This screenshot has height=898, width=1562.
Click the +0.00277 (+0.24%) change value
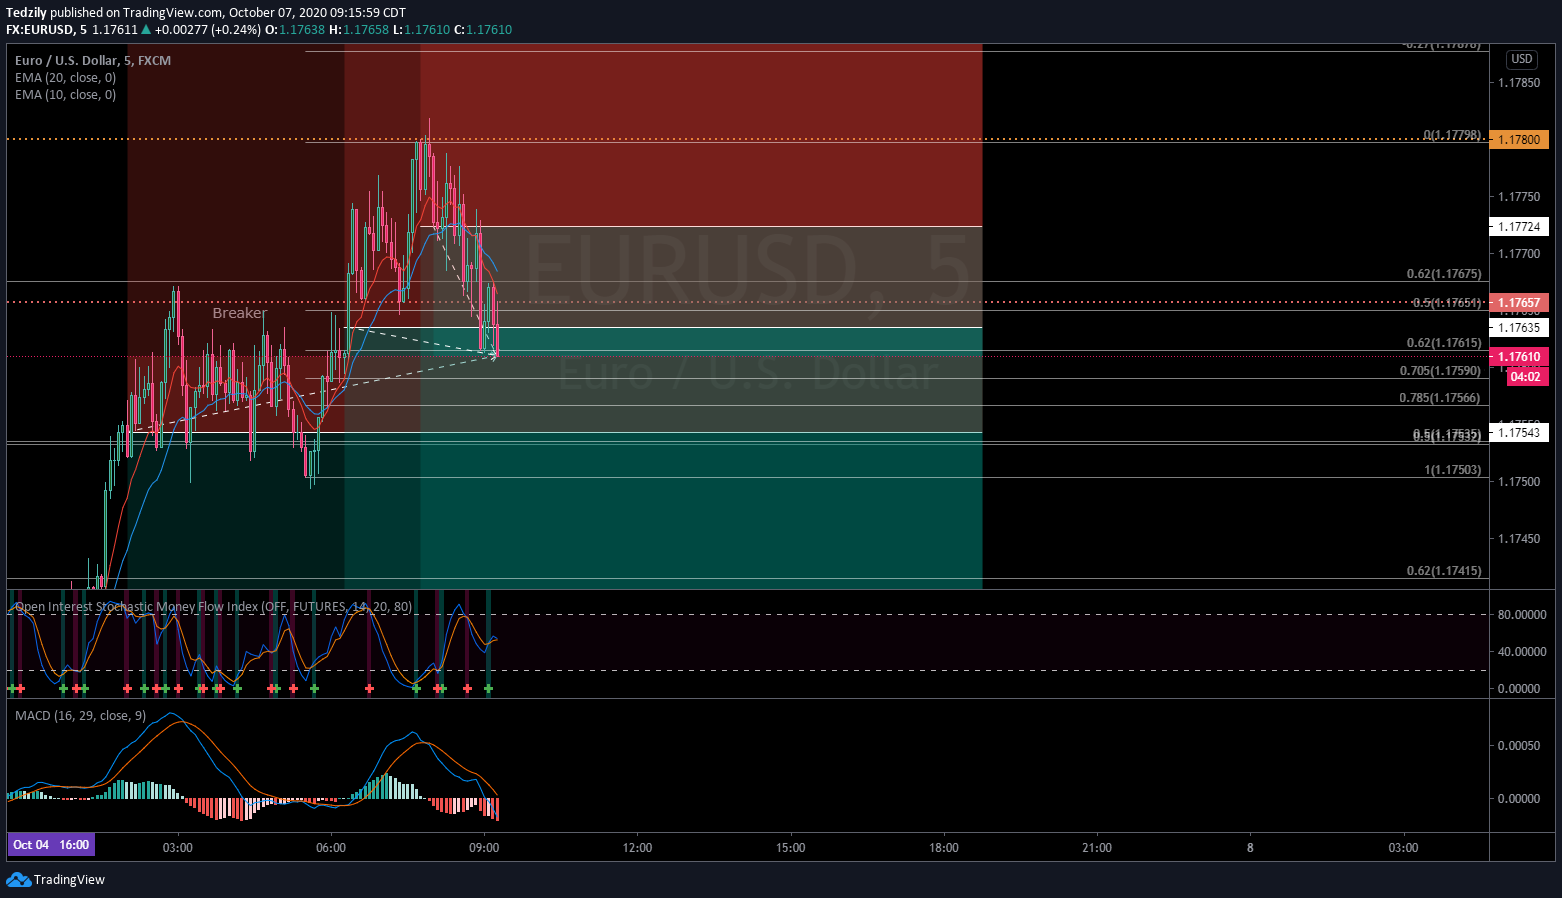click(x=208, y=30)
